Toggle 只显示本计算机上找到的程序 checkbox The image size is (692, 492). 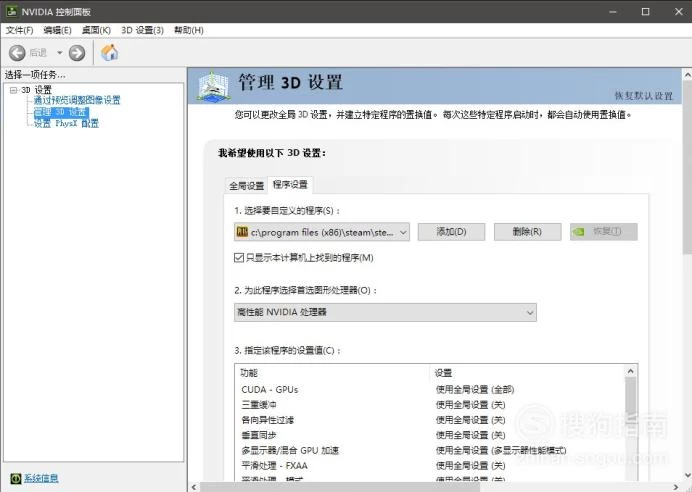coord(239,258)
